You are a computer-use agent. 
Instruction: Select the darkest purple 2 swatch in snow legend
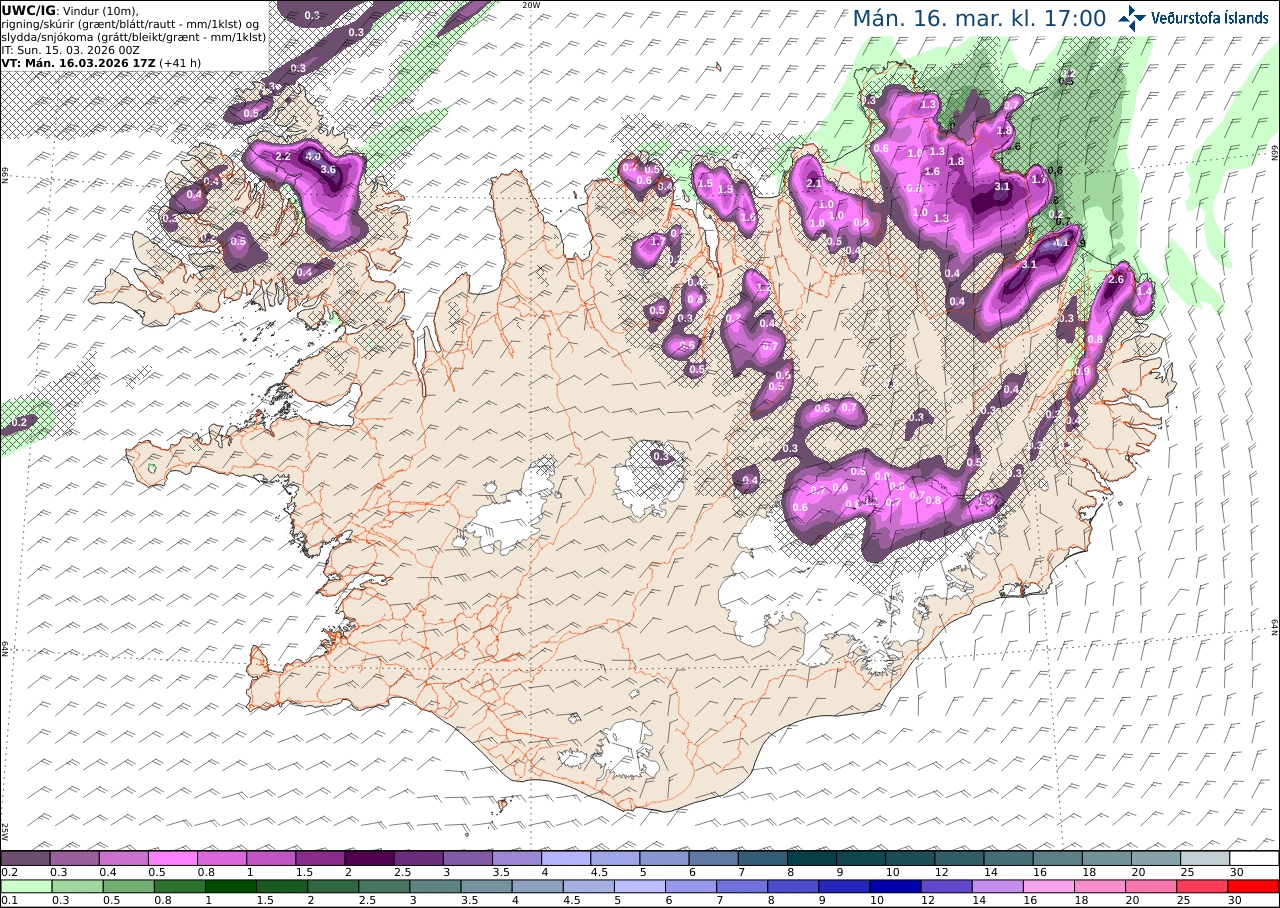pyautogui.click(x=368, y=858)
